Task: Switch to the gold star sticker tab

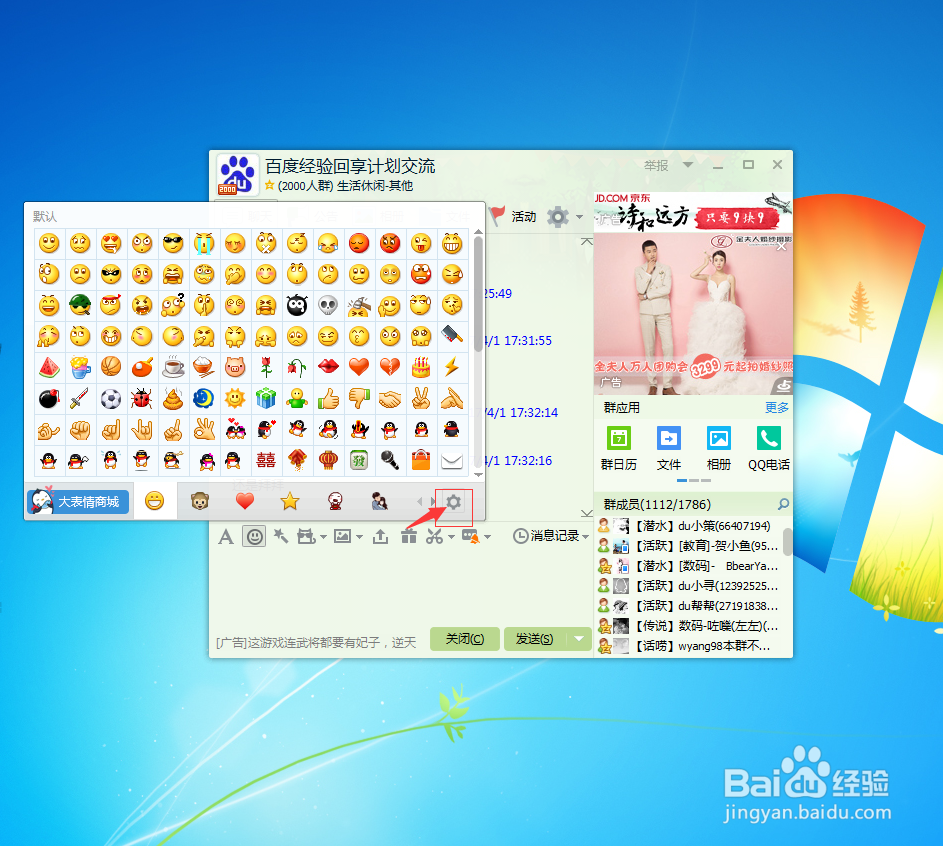Action: click(x=290, y=501)
